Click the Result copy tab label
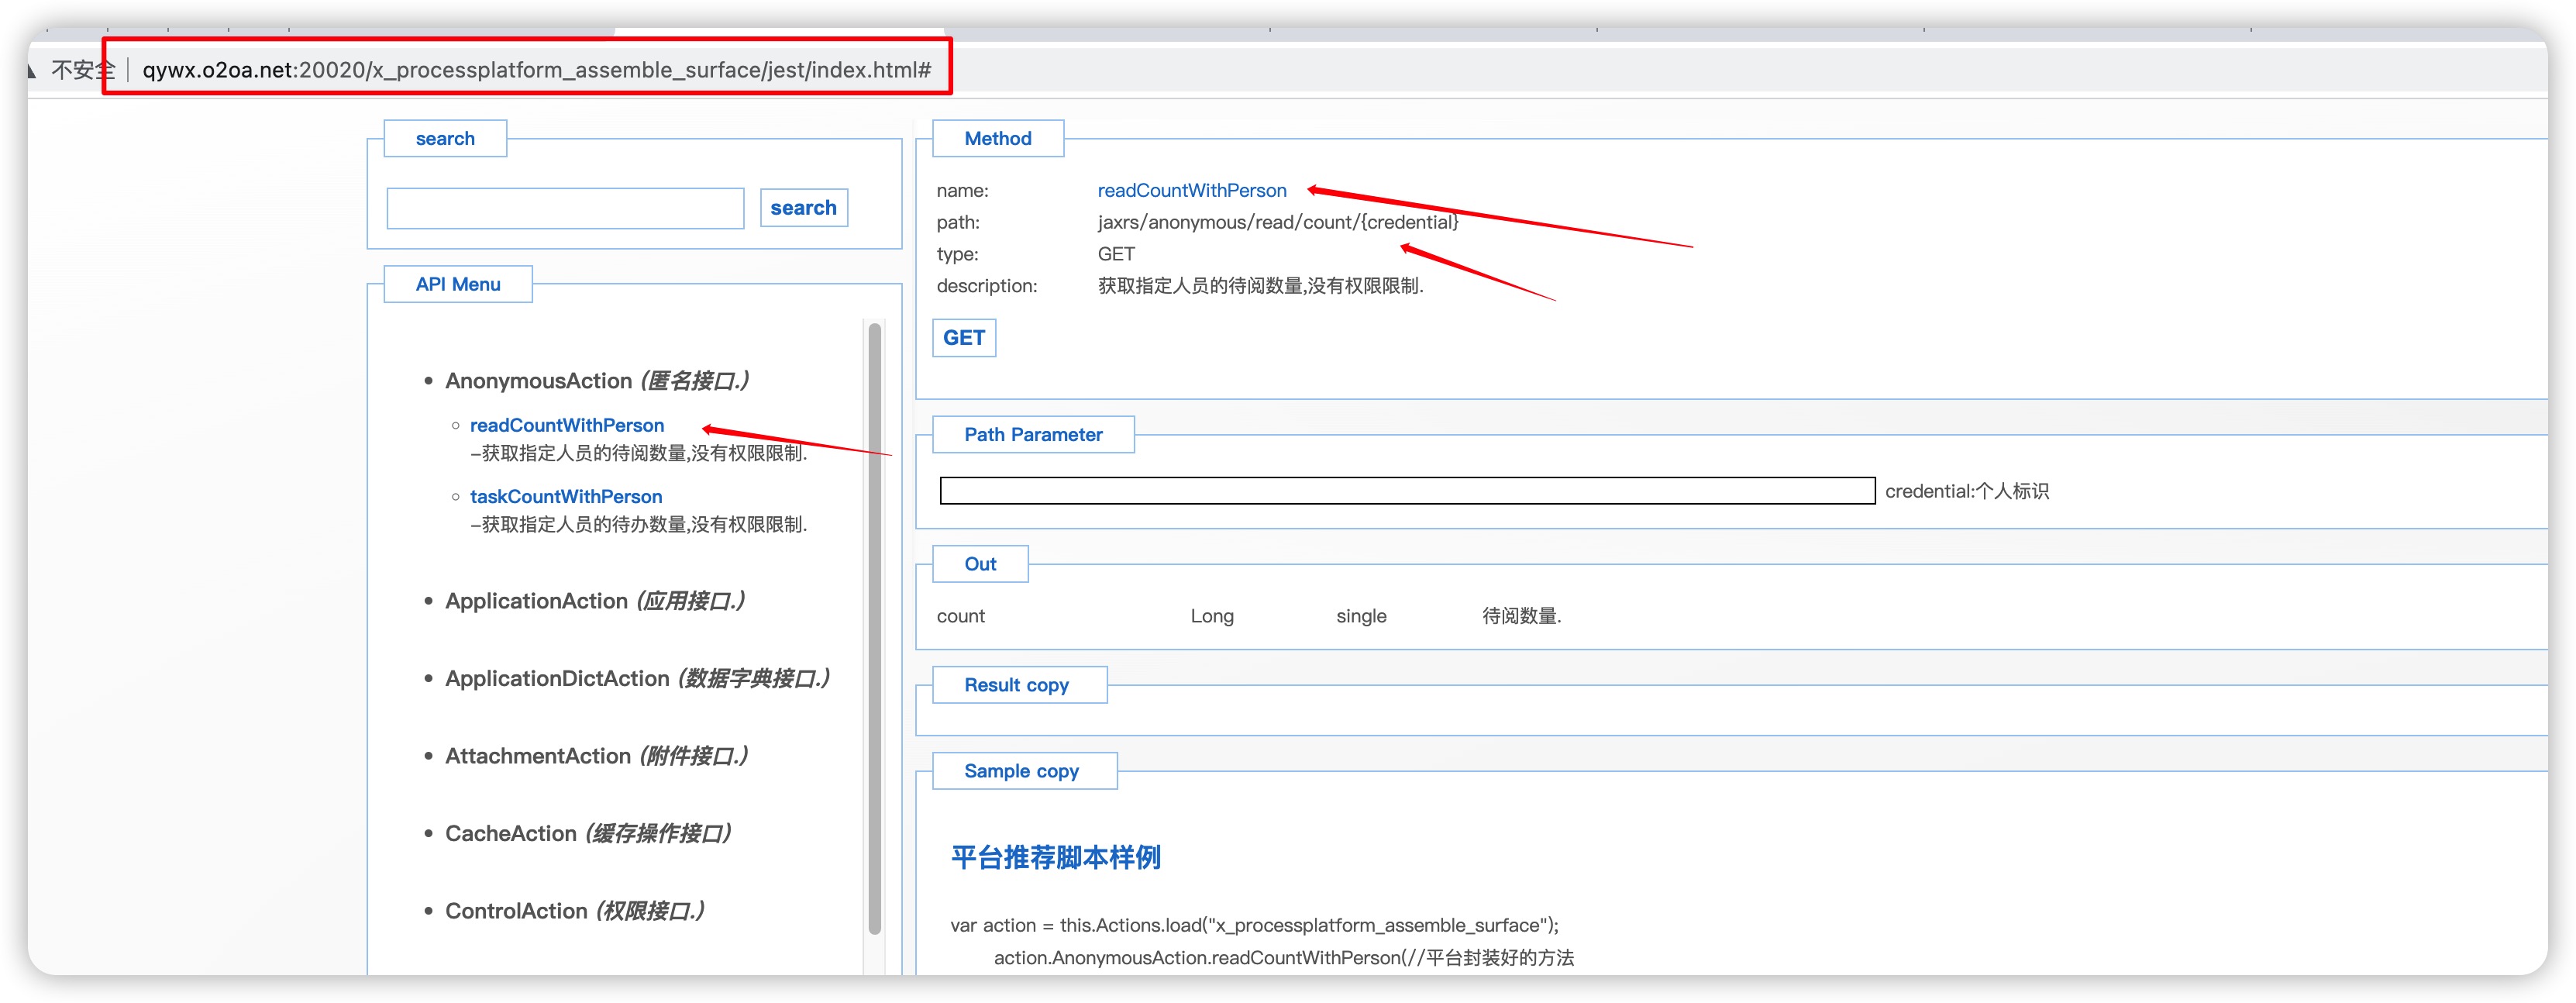 (1016, 685)
